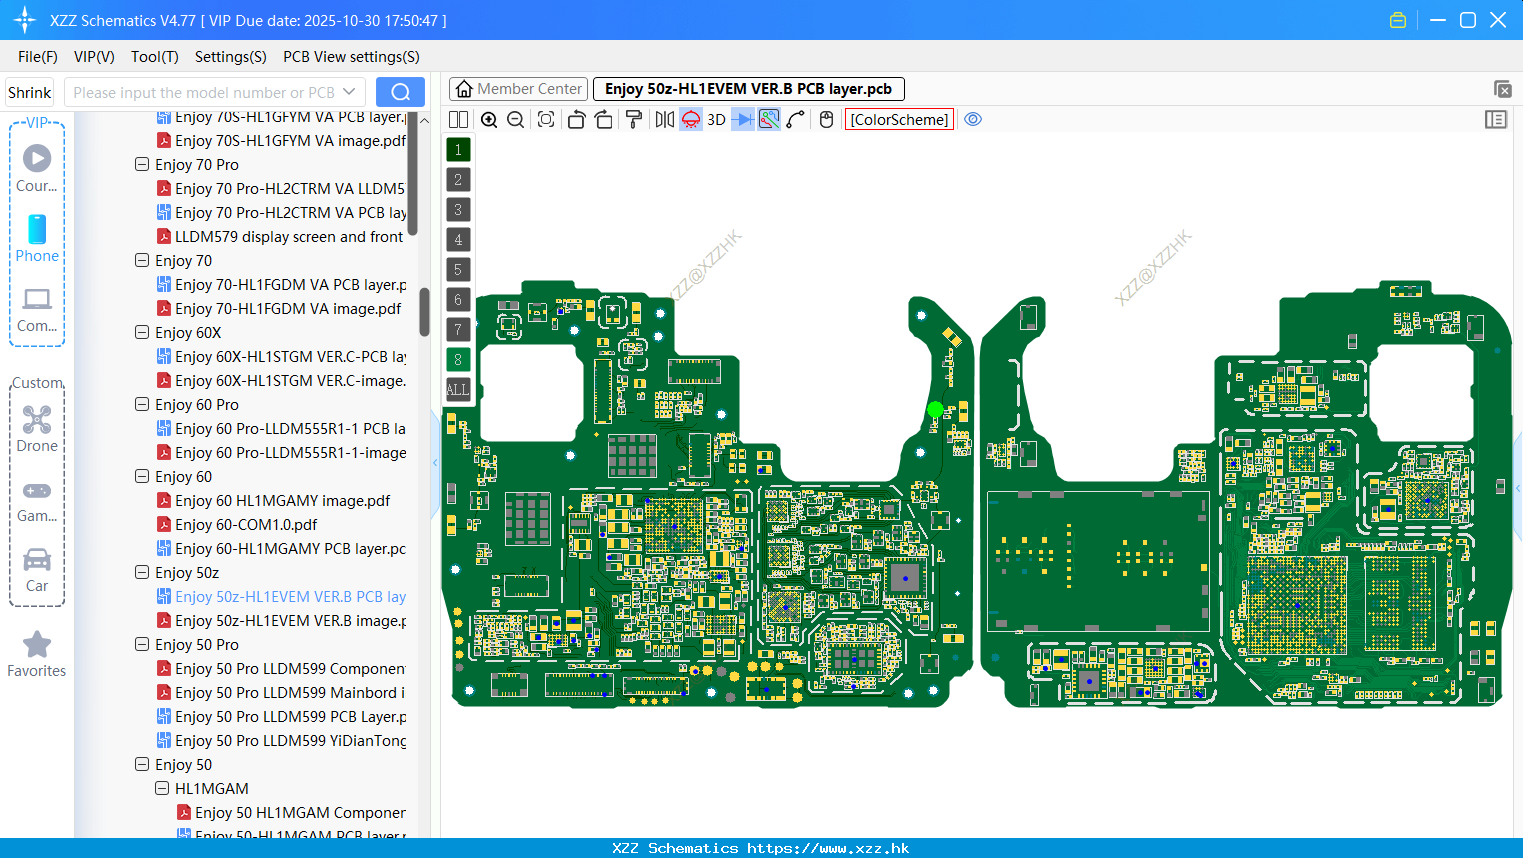Open the right side panel icon
The width and height of the screenshot is (1523, 858).
pos(1496,119)
